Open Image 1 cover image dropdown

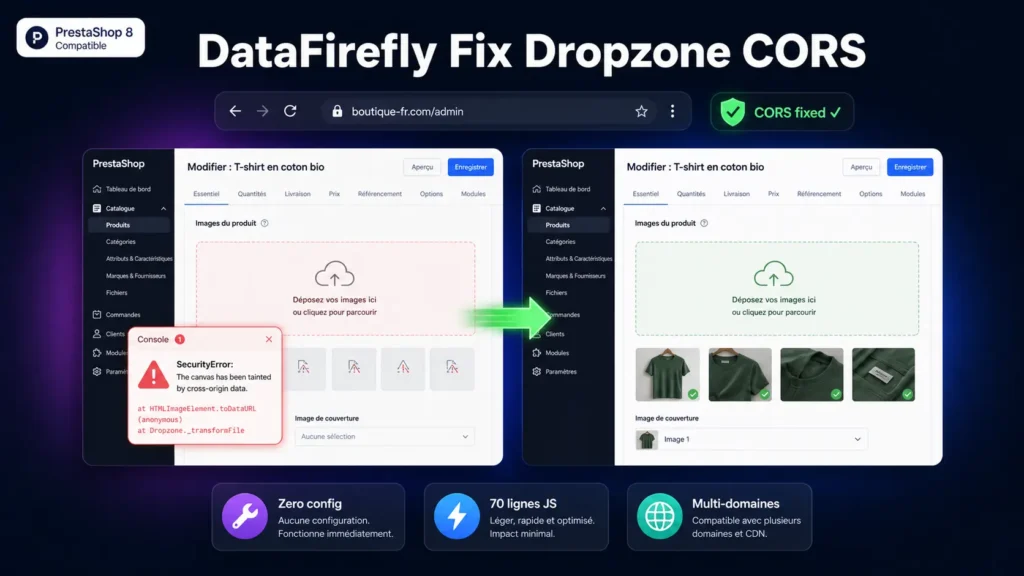click(x=751, y=440)
